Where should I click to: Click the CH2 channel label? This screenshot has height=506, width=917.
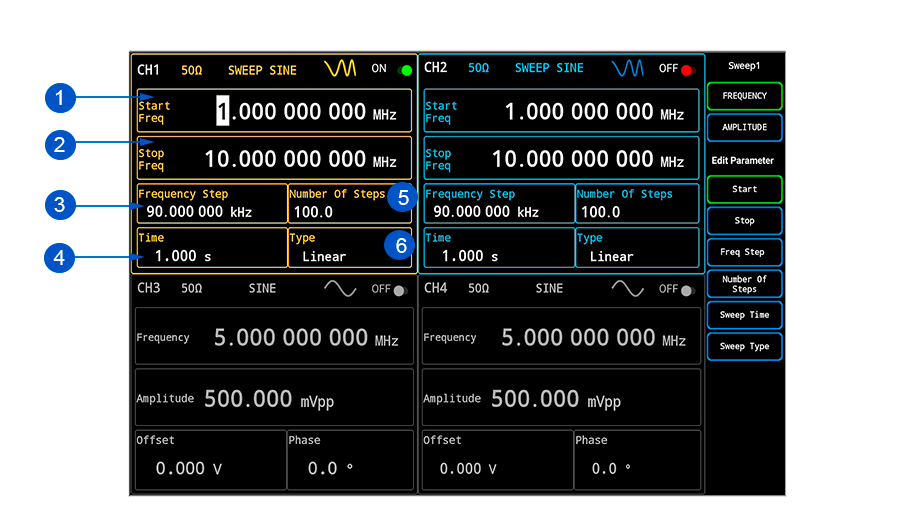click(436, 68)
